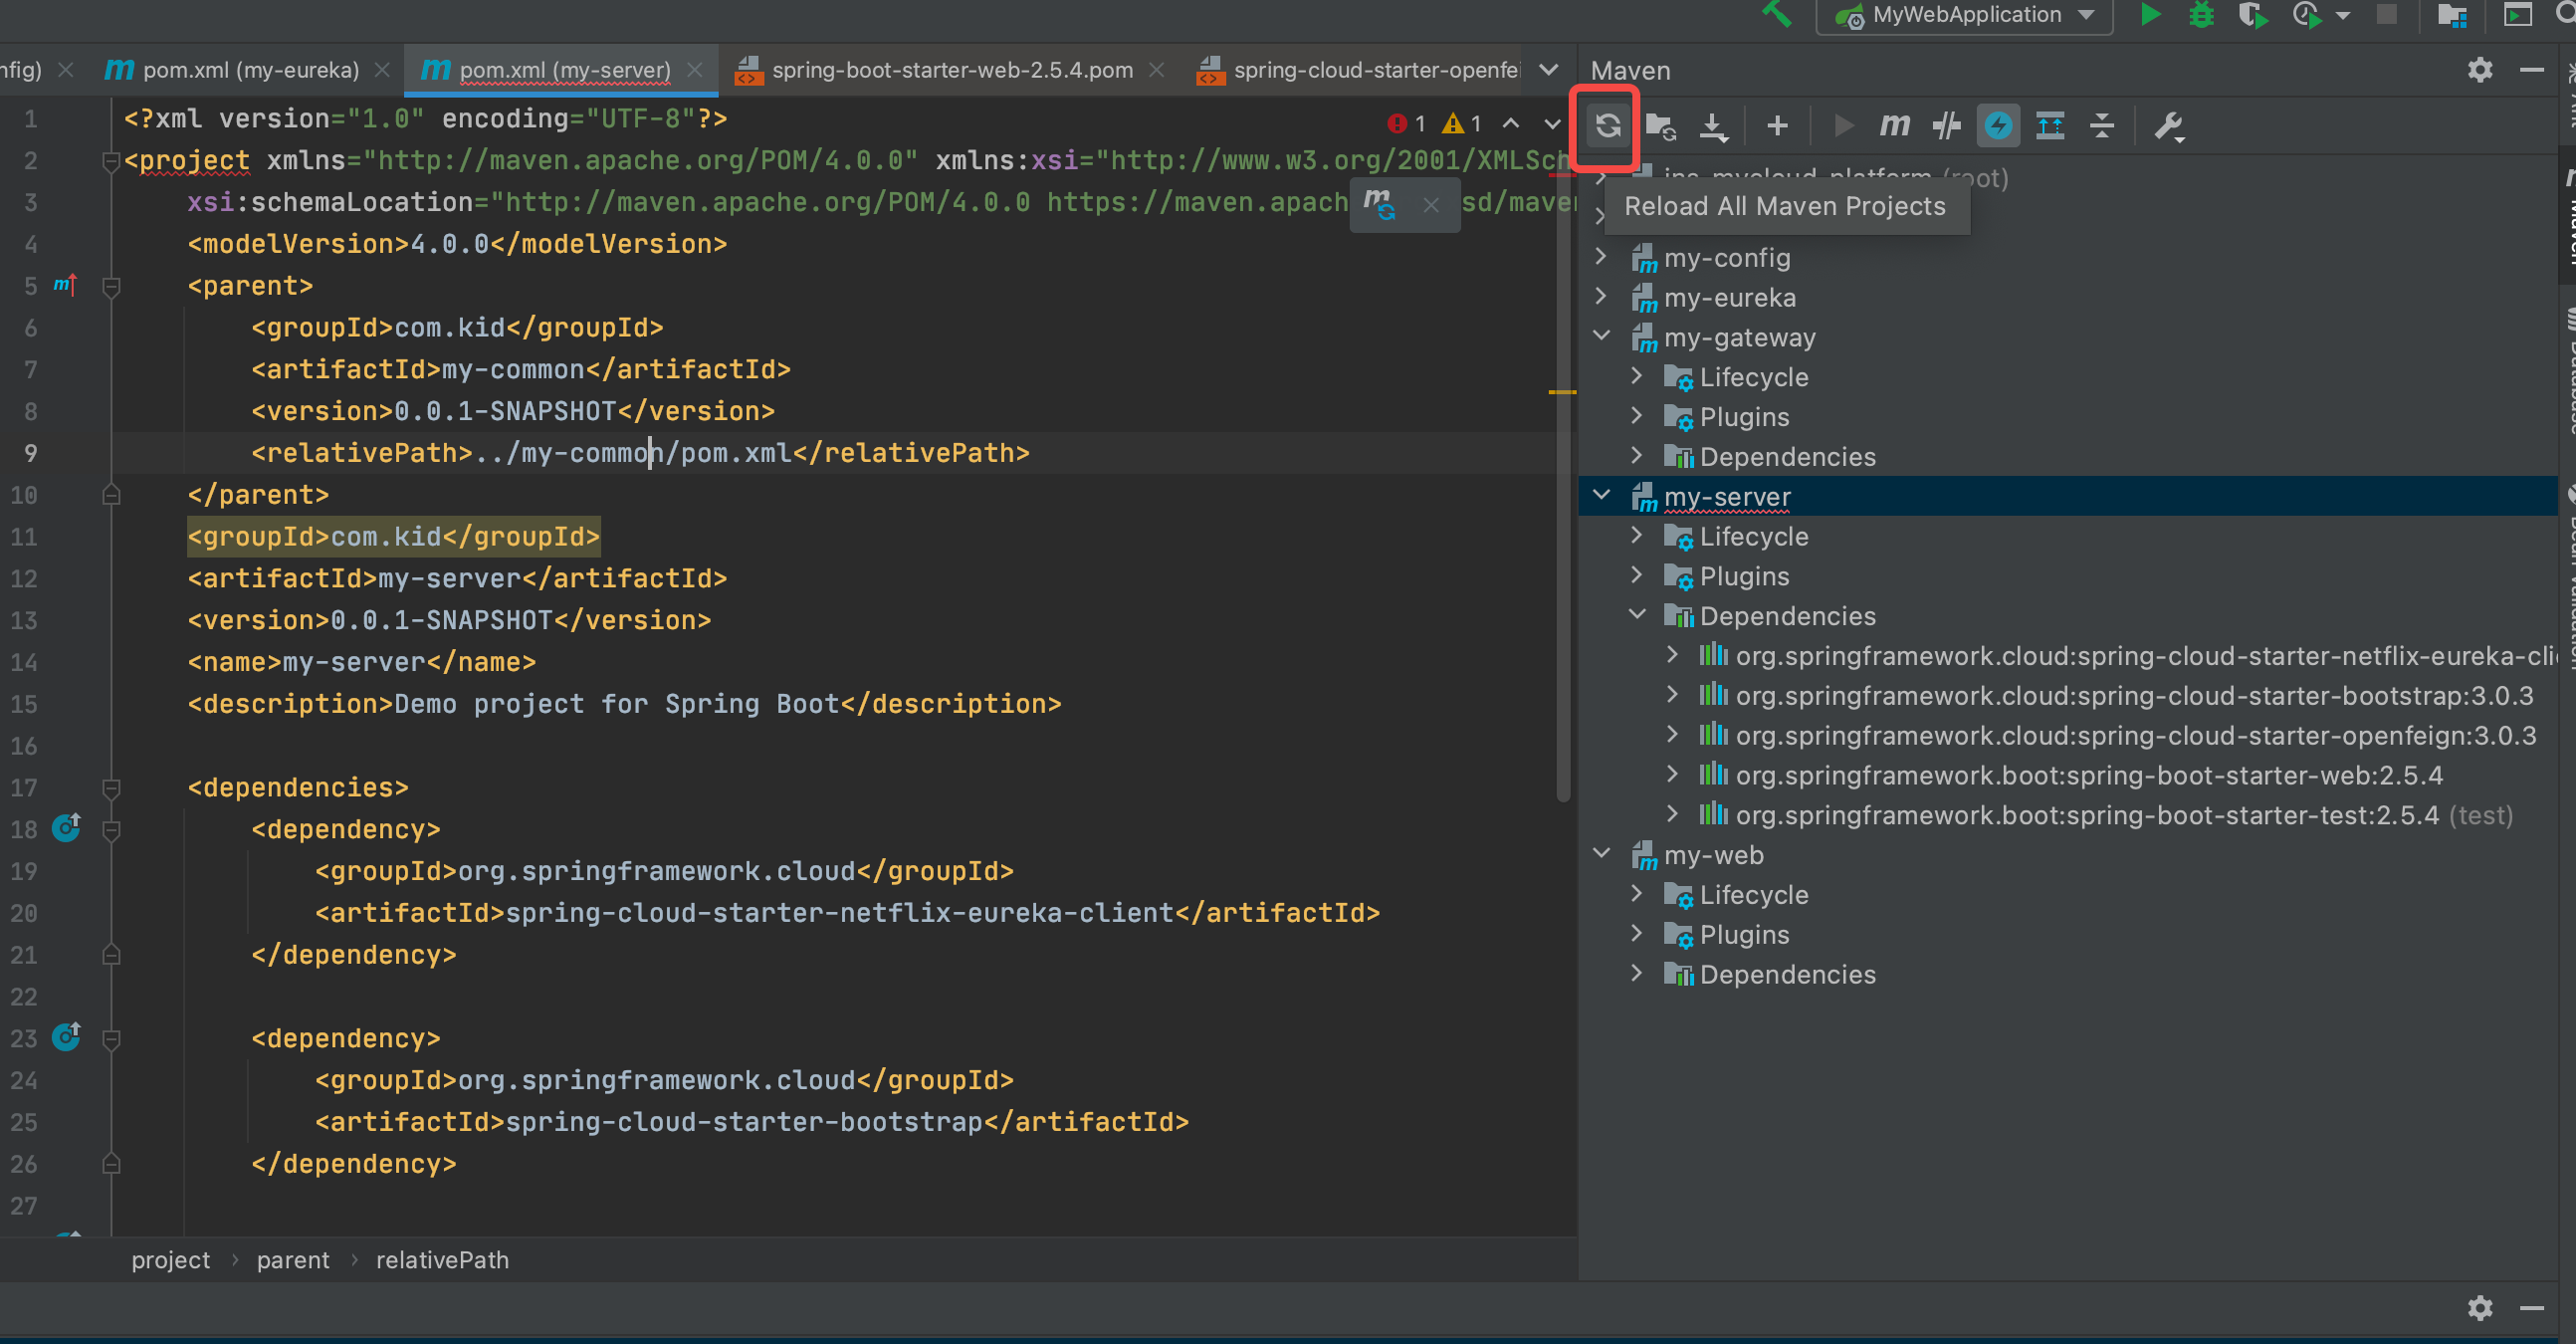This screenshot has height=1344, width=2576.
Task: Click relativePath in the breadcrumb bar
Action: coord(441,1260)
